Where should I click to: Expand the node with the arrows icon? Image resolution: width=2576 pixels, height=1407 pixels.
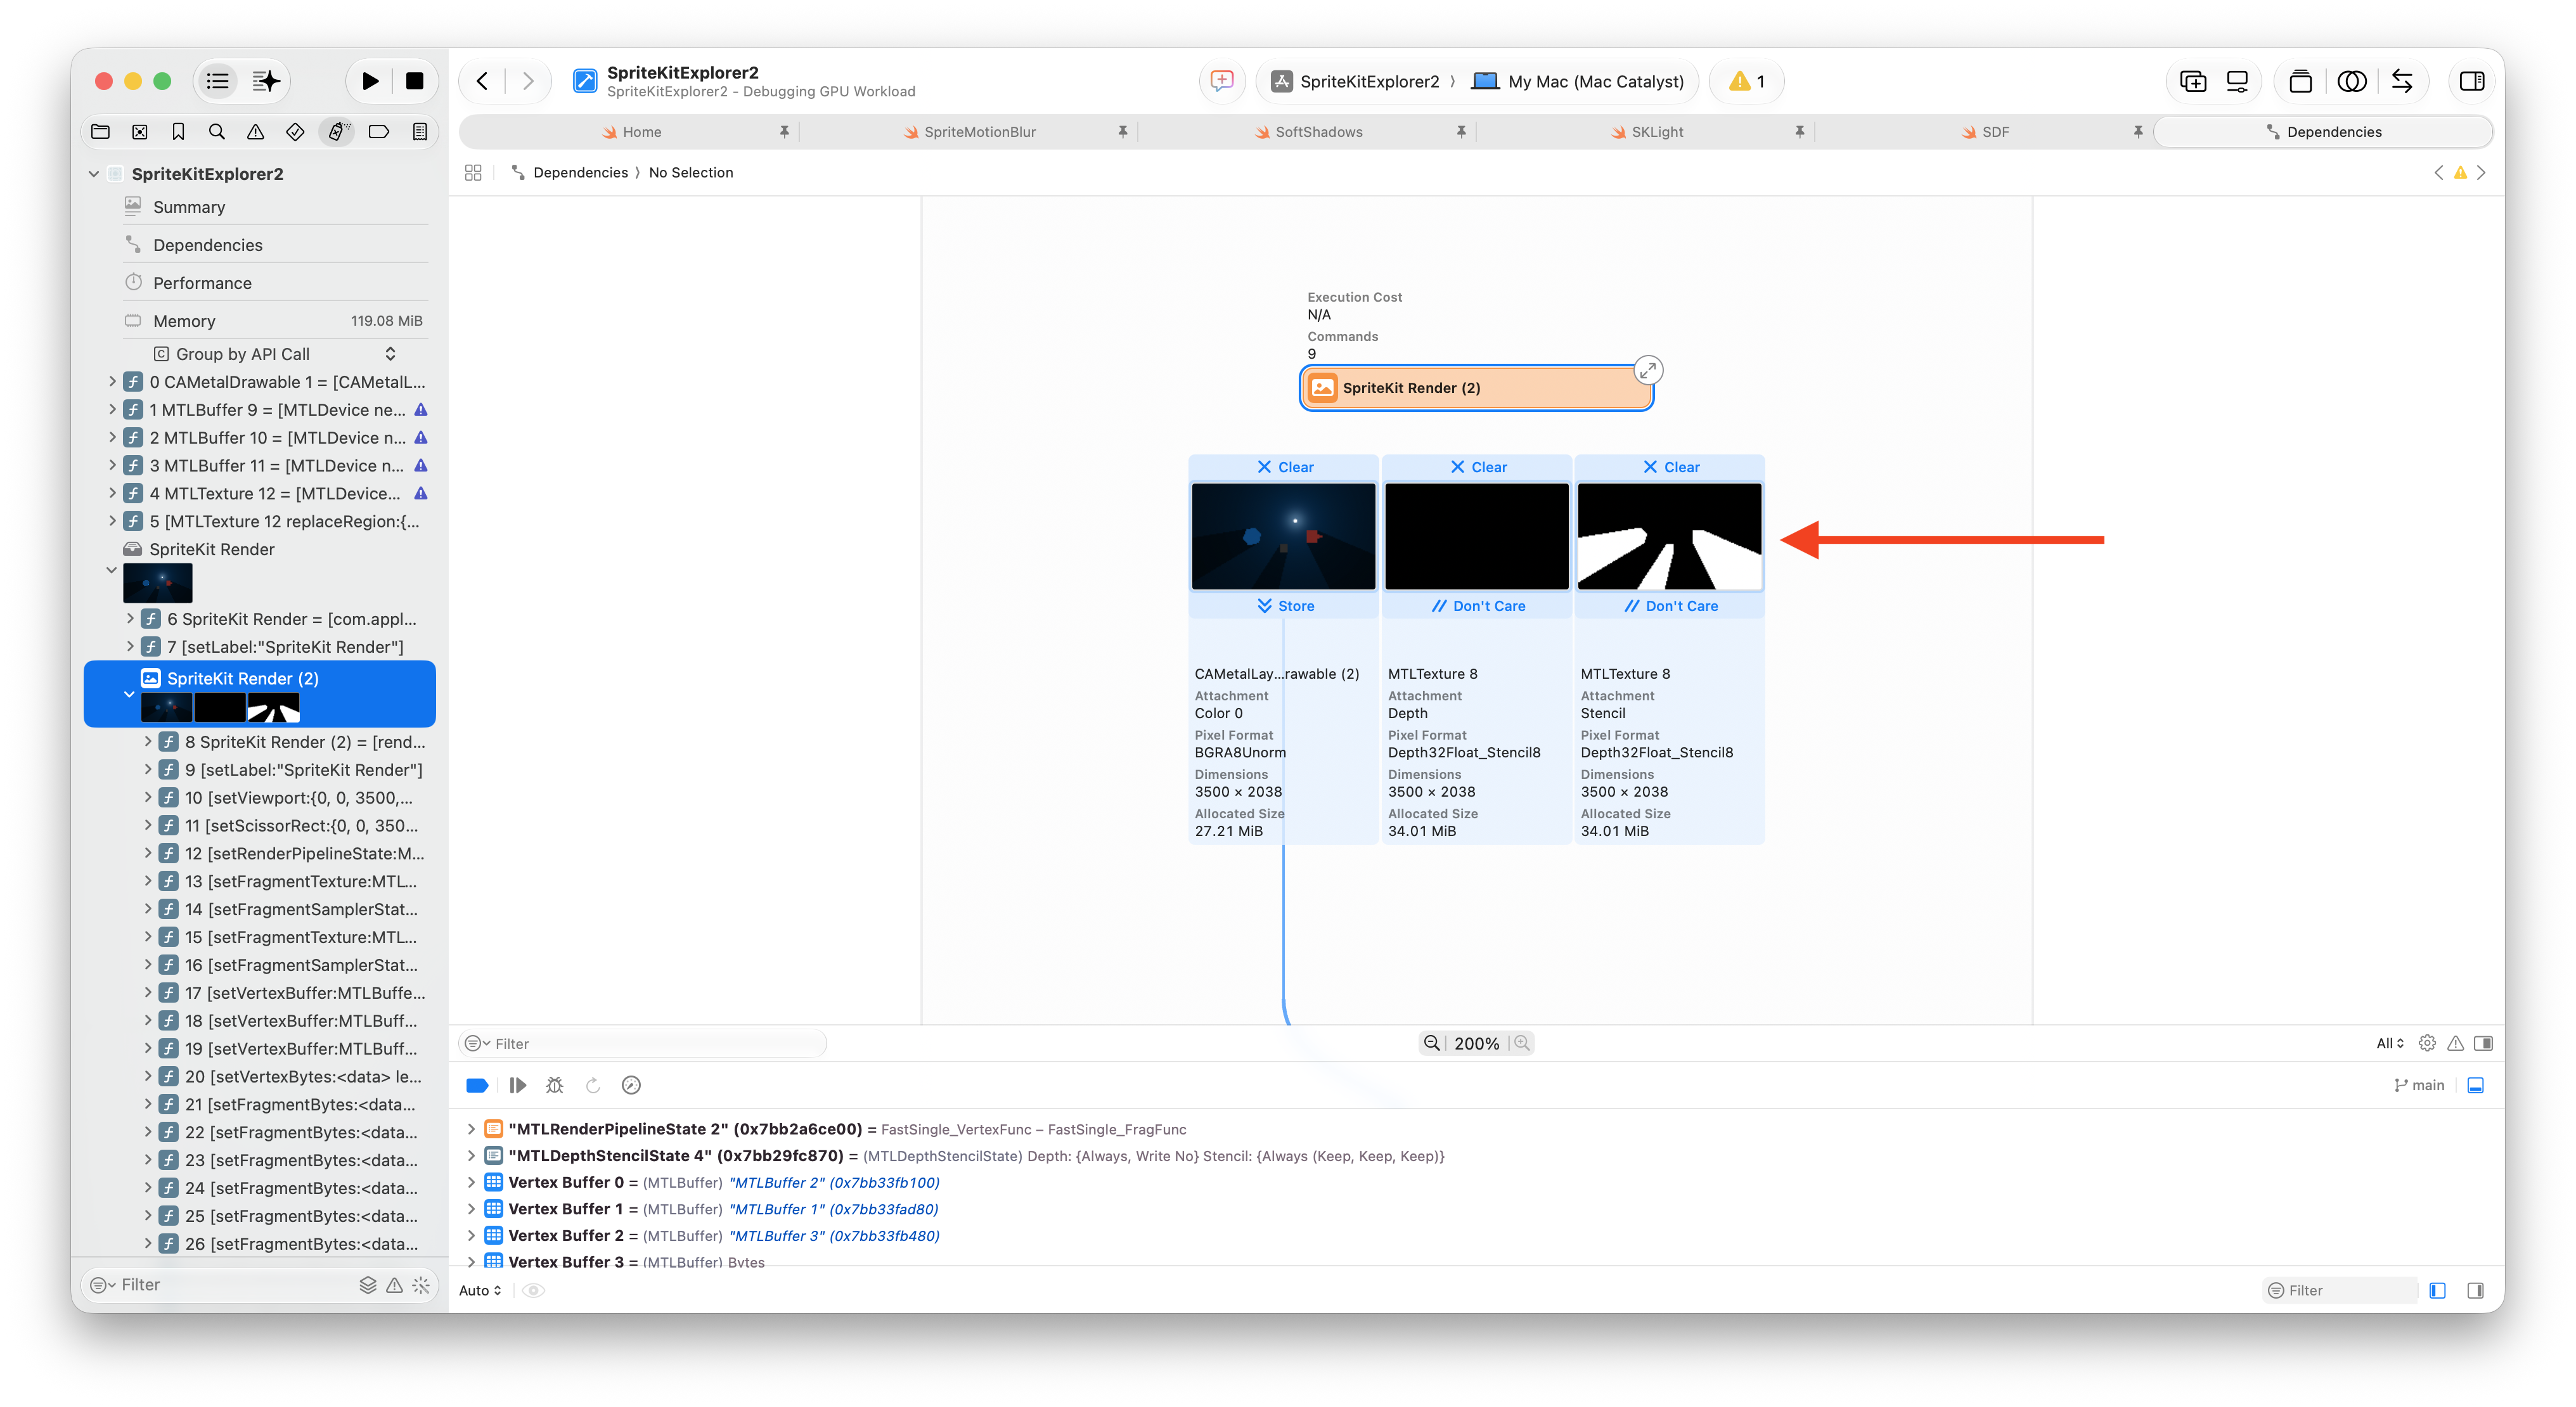(1647, 371)
